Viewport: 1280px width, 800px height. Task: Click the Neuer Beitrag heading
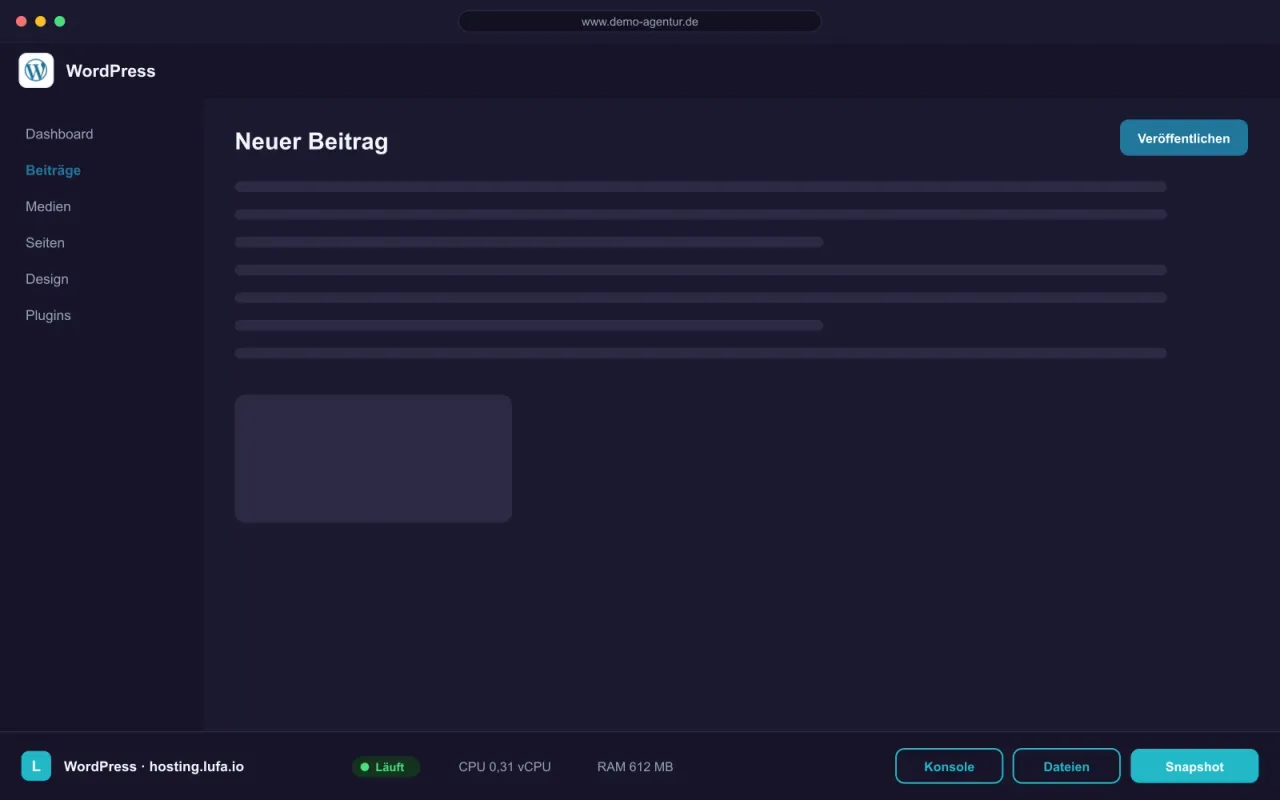tap(311, 142)
